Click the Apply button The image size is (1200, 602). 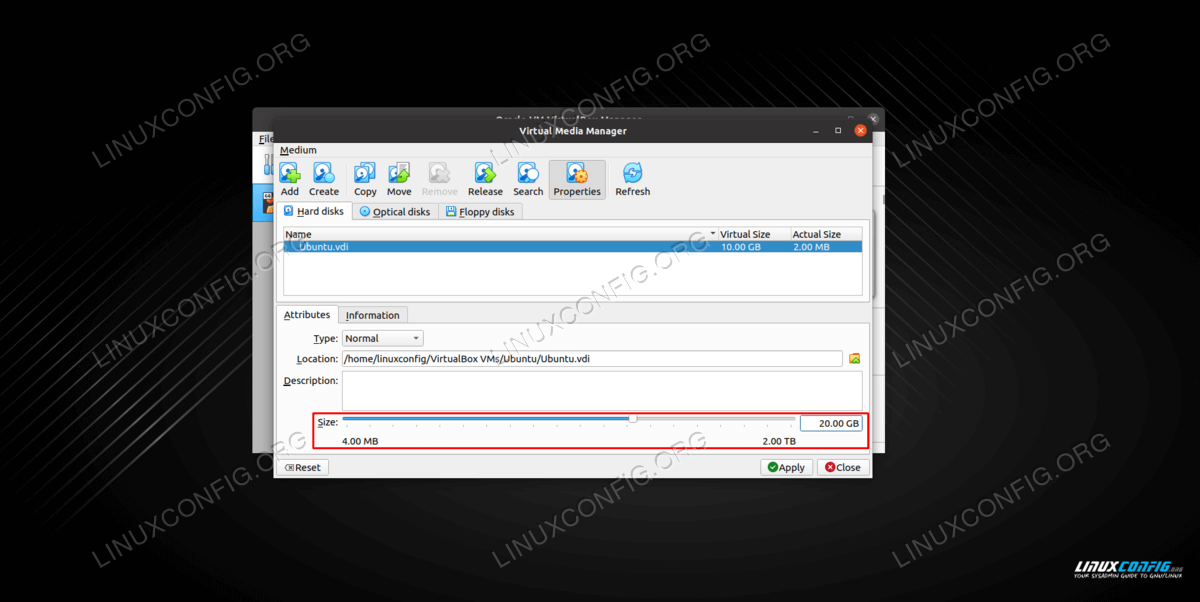click(785, 467)
